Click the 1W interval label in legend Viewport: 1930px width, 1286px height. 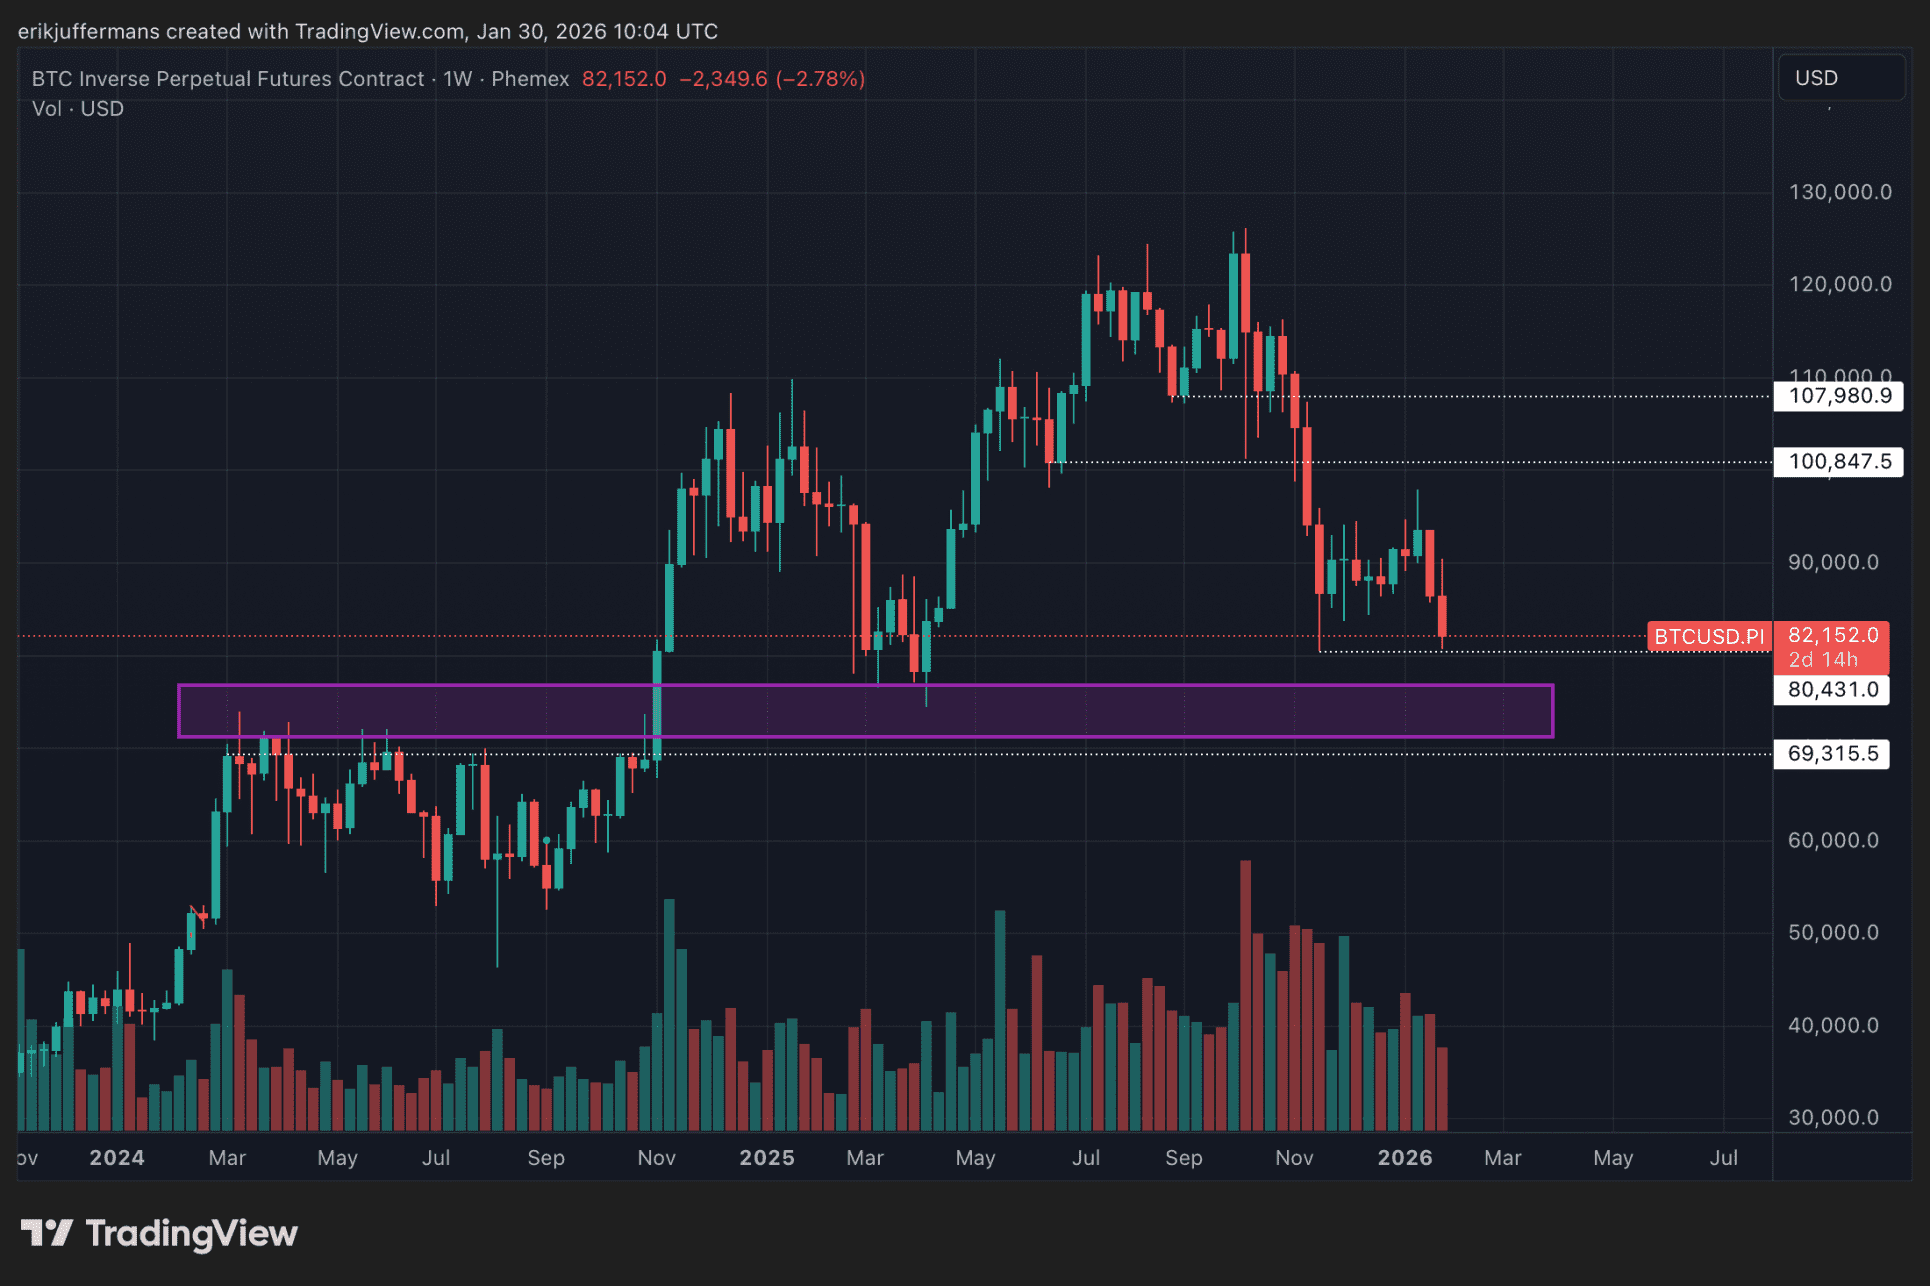[x=457, y=79]
